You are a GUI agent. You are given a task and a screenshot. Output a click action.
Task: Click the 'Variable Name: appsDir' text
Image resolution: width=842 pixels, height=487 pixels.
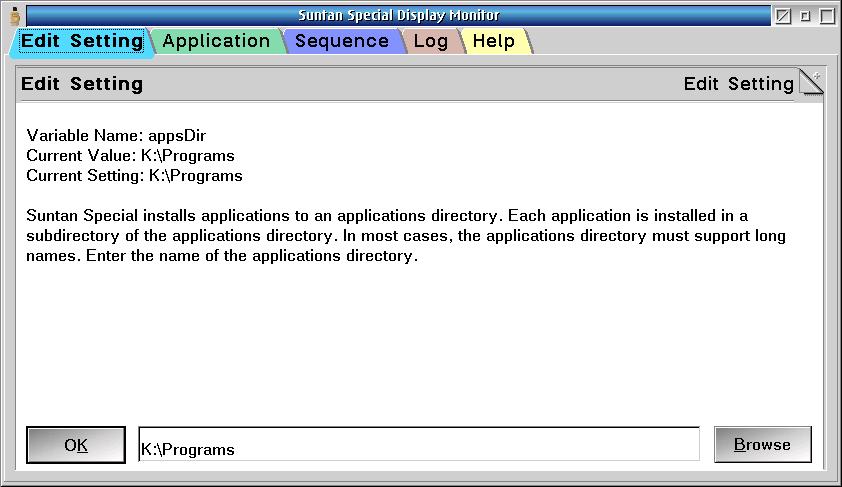pos(116,135)
